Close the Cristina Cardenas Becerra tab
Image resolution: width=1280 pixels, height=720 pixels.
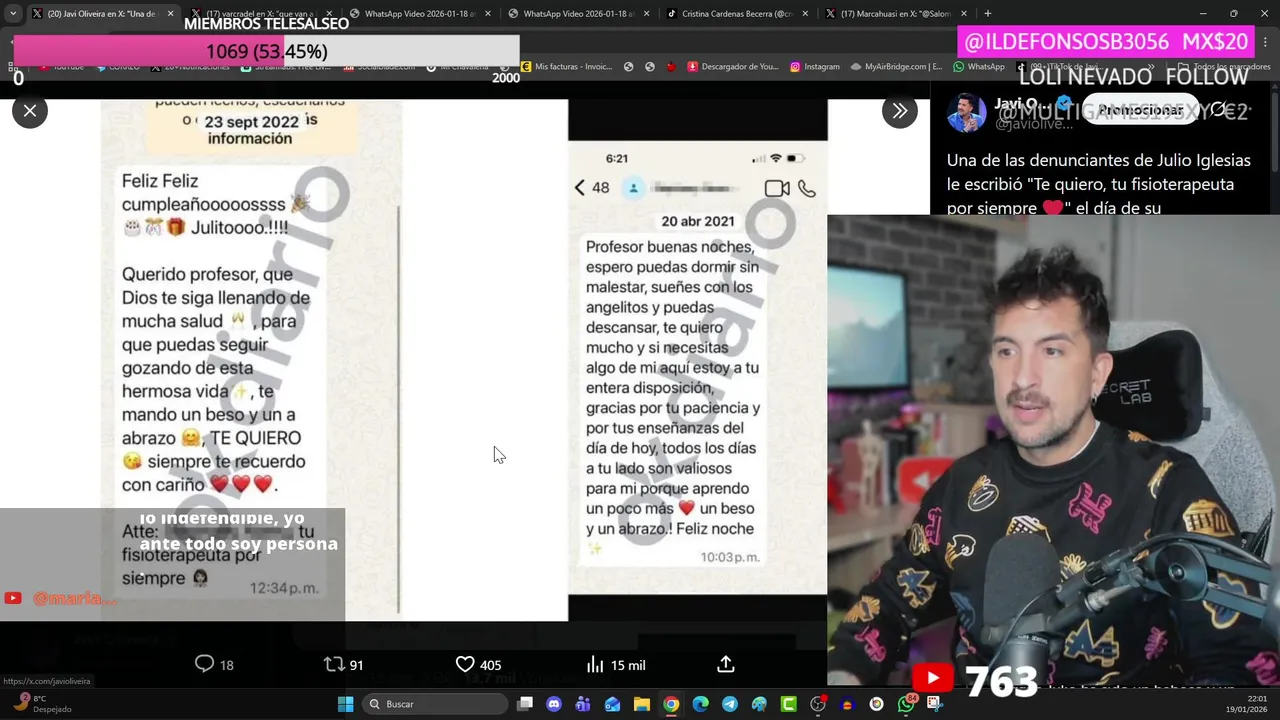tap(805, 14)
